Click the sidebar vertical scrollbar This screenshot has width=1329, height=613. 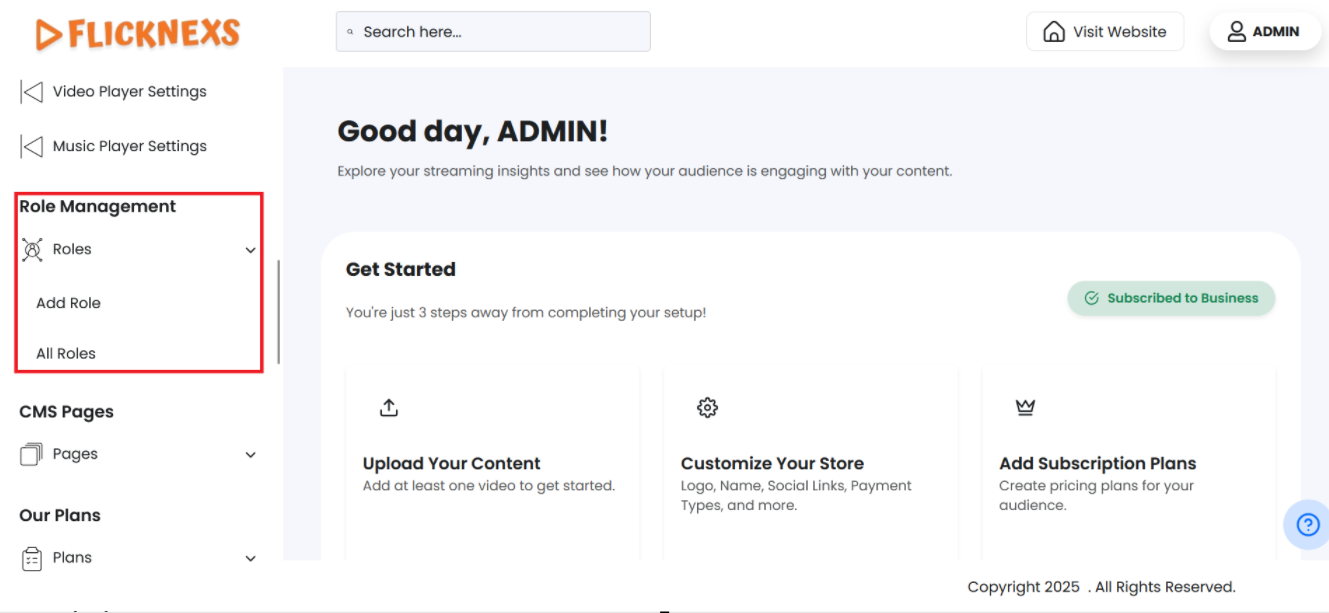[x=278, y=312]
